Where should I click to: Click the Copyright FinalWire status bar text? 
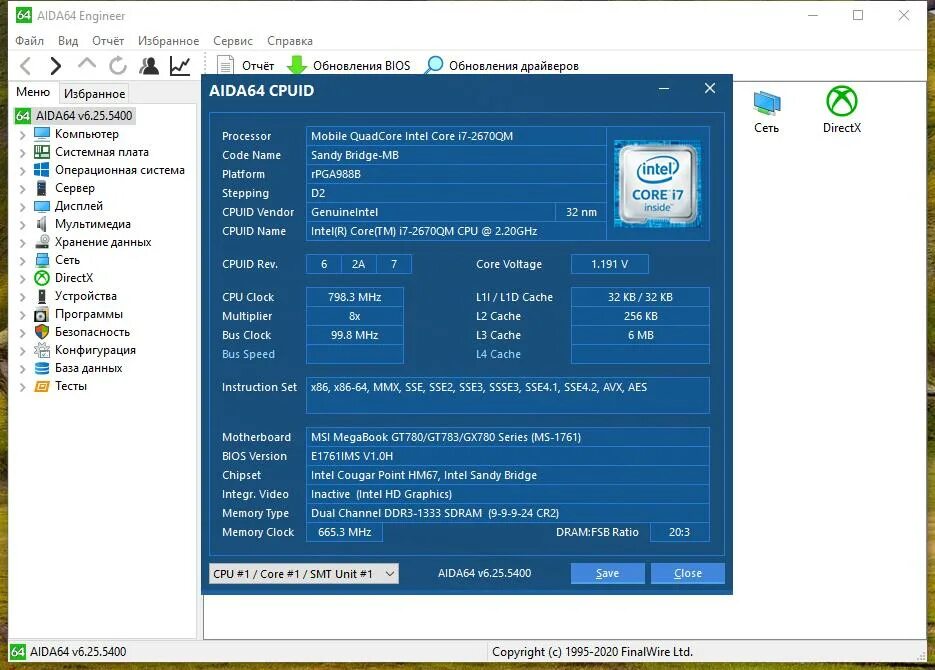592,652
